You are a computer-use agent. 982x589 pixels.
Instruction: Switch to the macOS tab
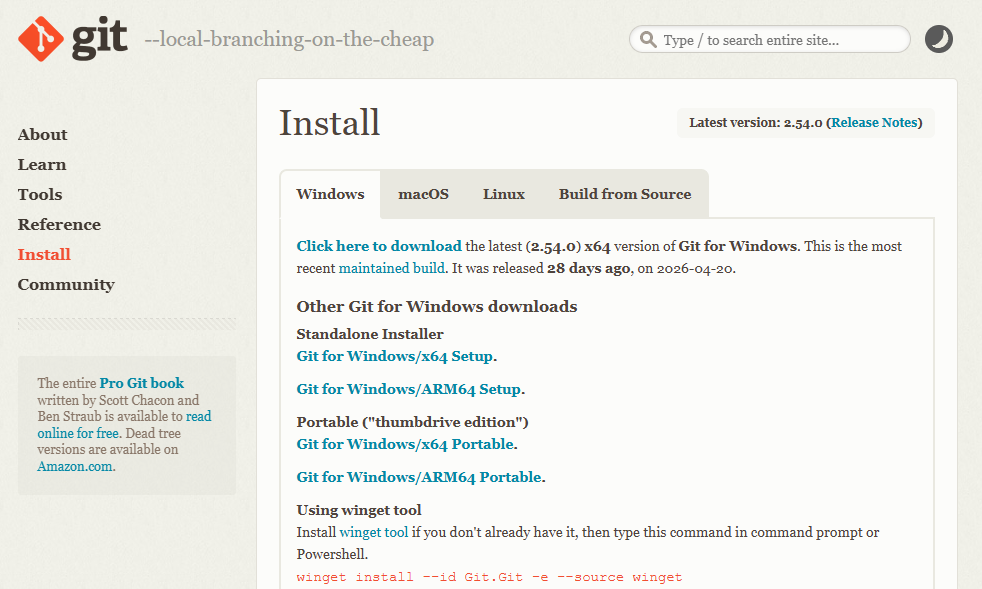click(x=423, y=194)
